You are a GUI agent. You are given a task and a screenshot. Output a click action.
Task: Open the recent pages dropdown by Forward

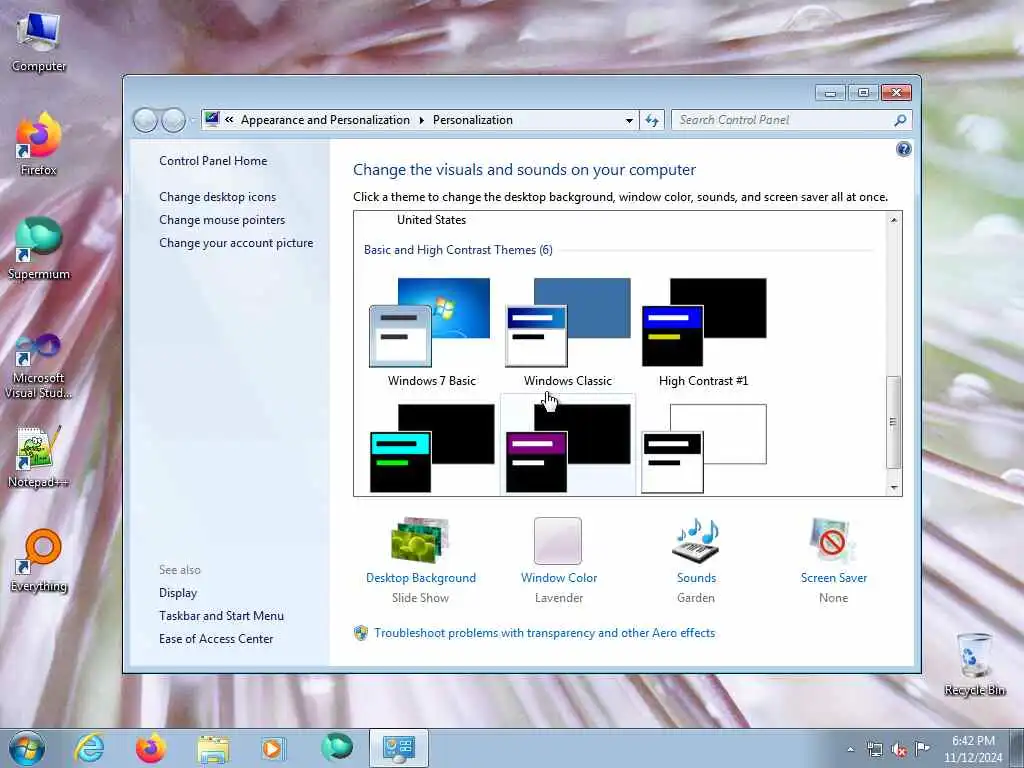click(x=192, y=120)
